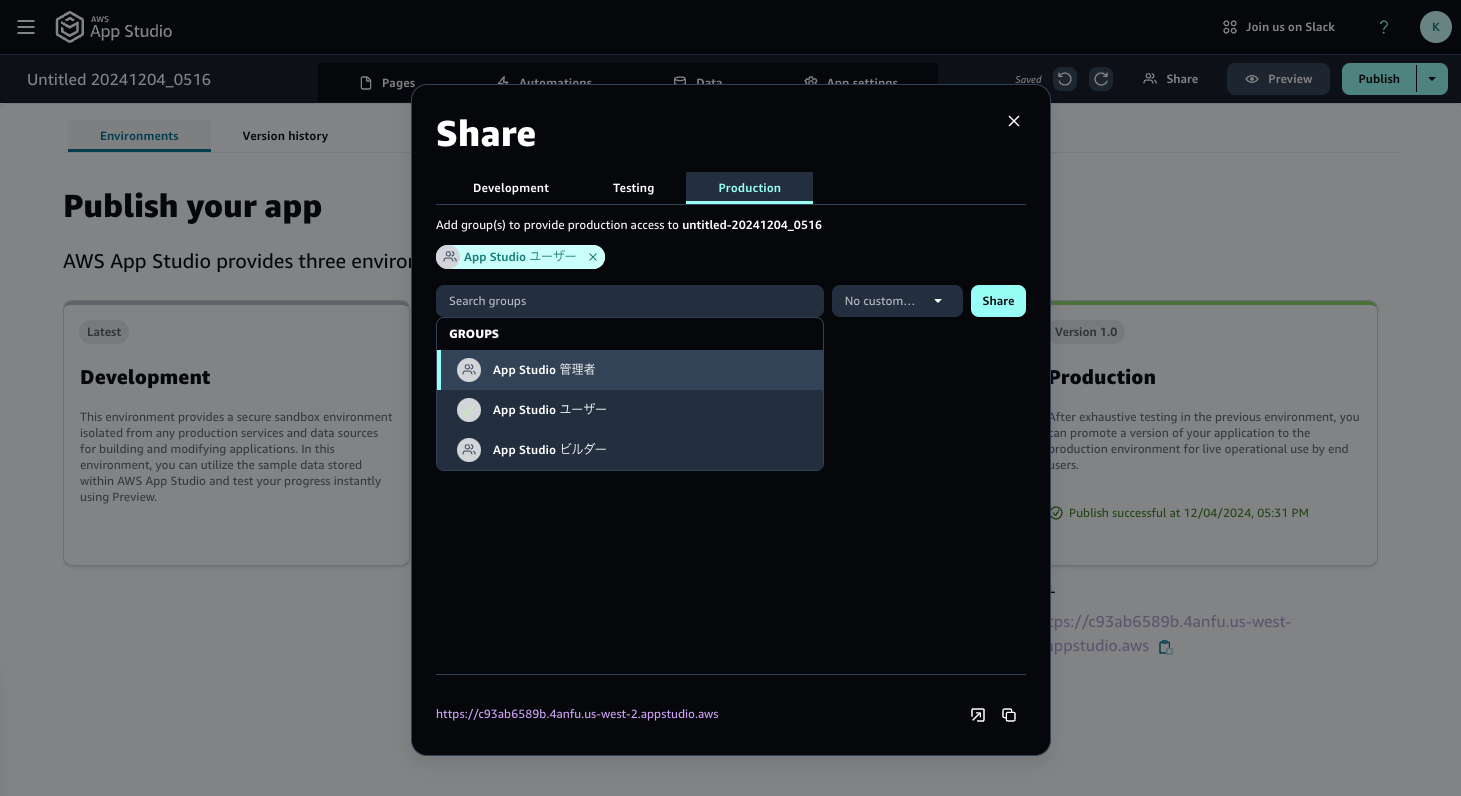This screenshot has height=796, width=1461.
Task: Click the Publish successful status text
Action: [1188, 513]
